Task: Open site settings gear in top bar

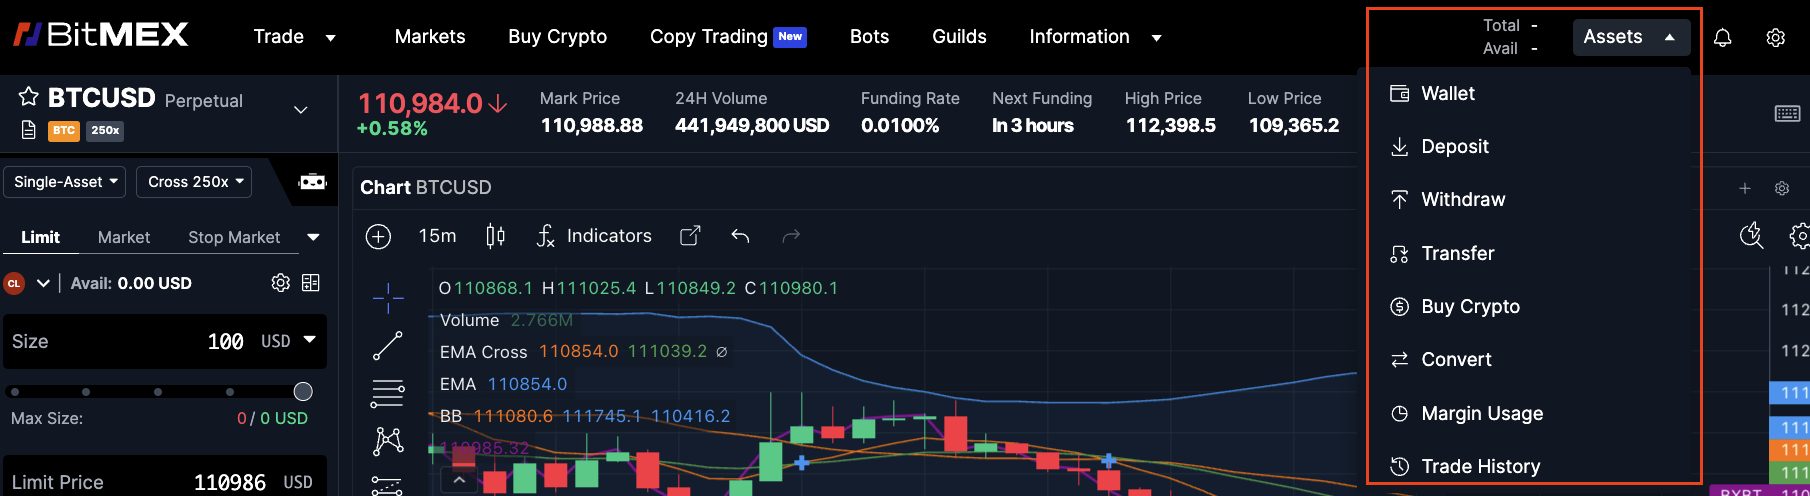Action: 1775,37
